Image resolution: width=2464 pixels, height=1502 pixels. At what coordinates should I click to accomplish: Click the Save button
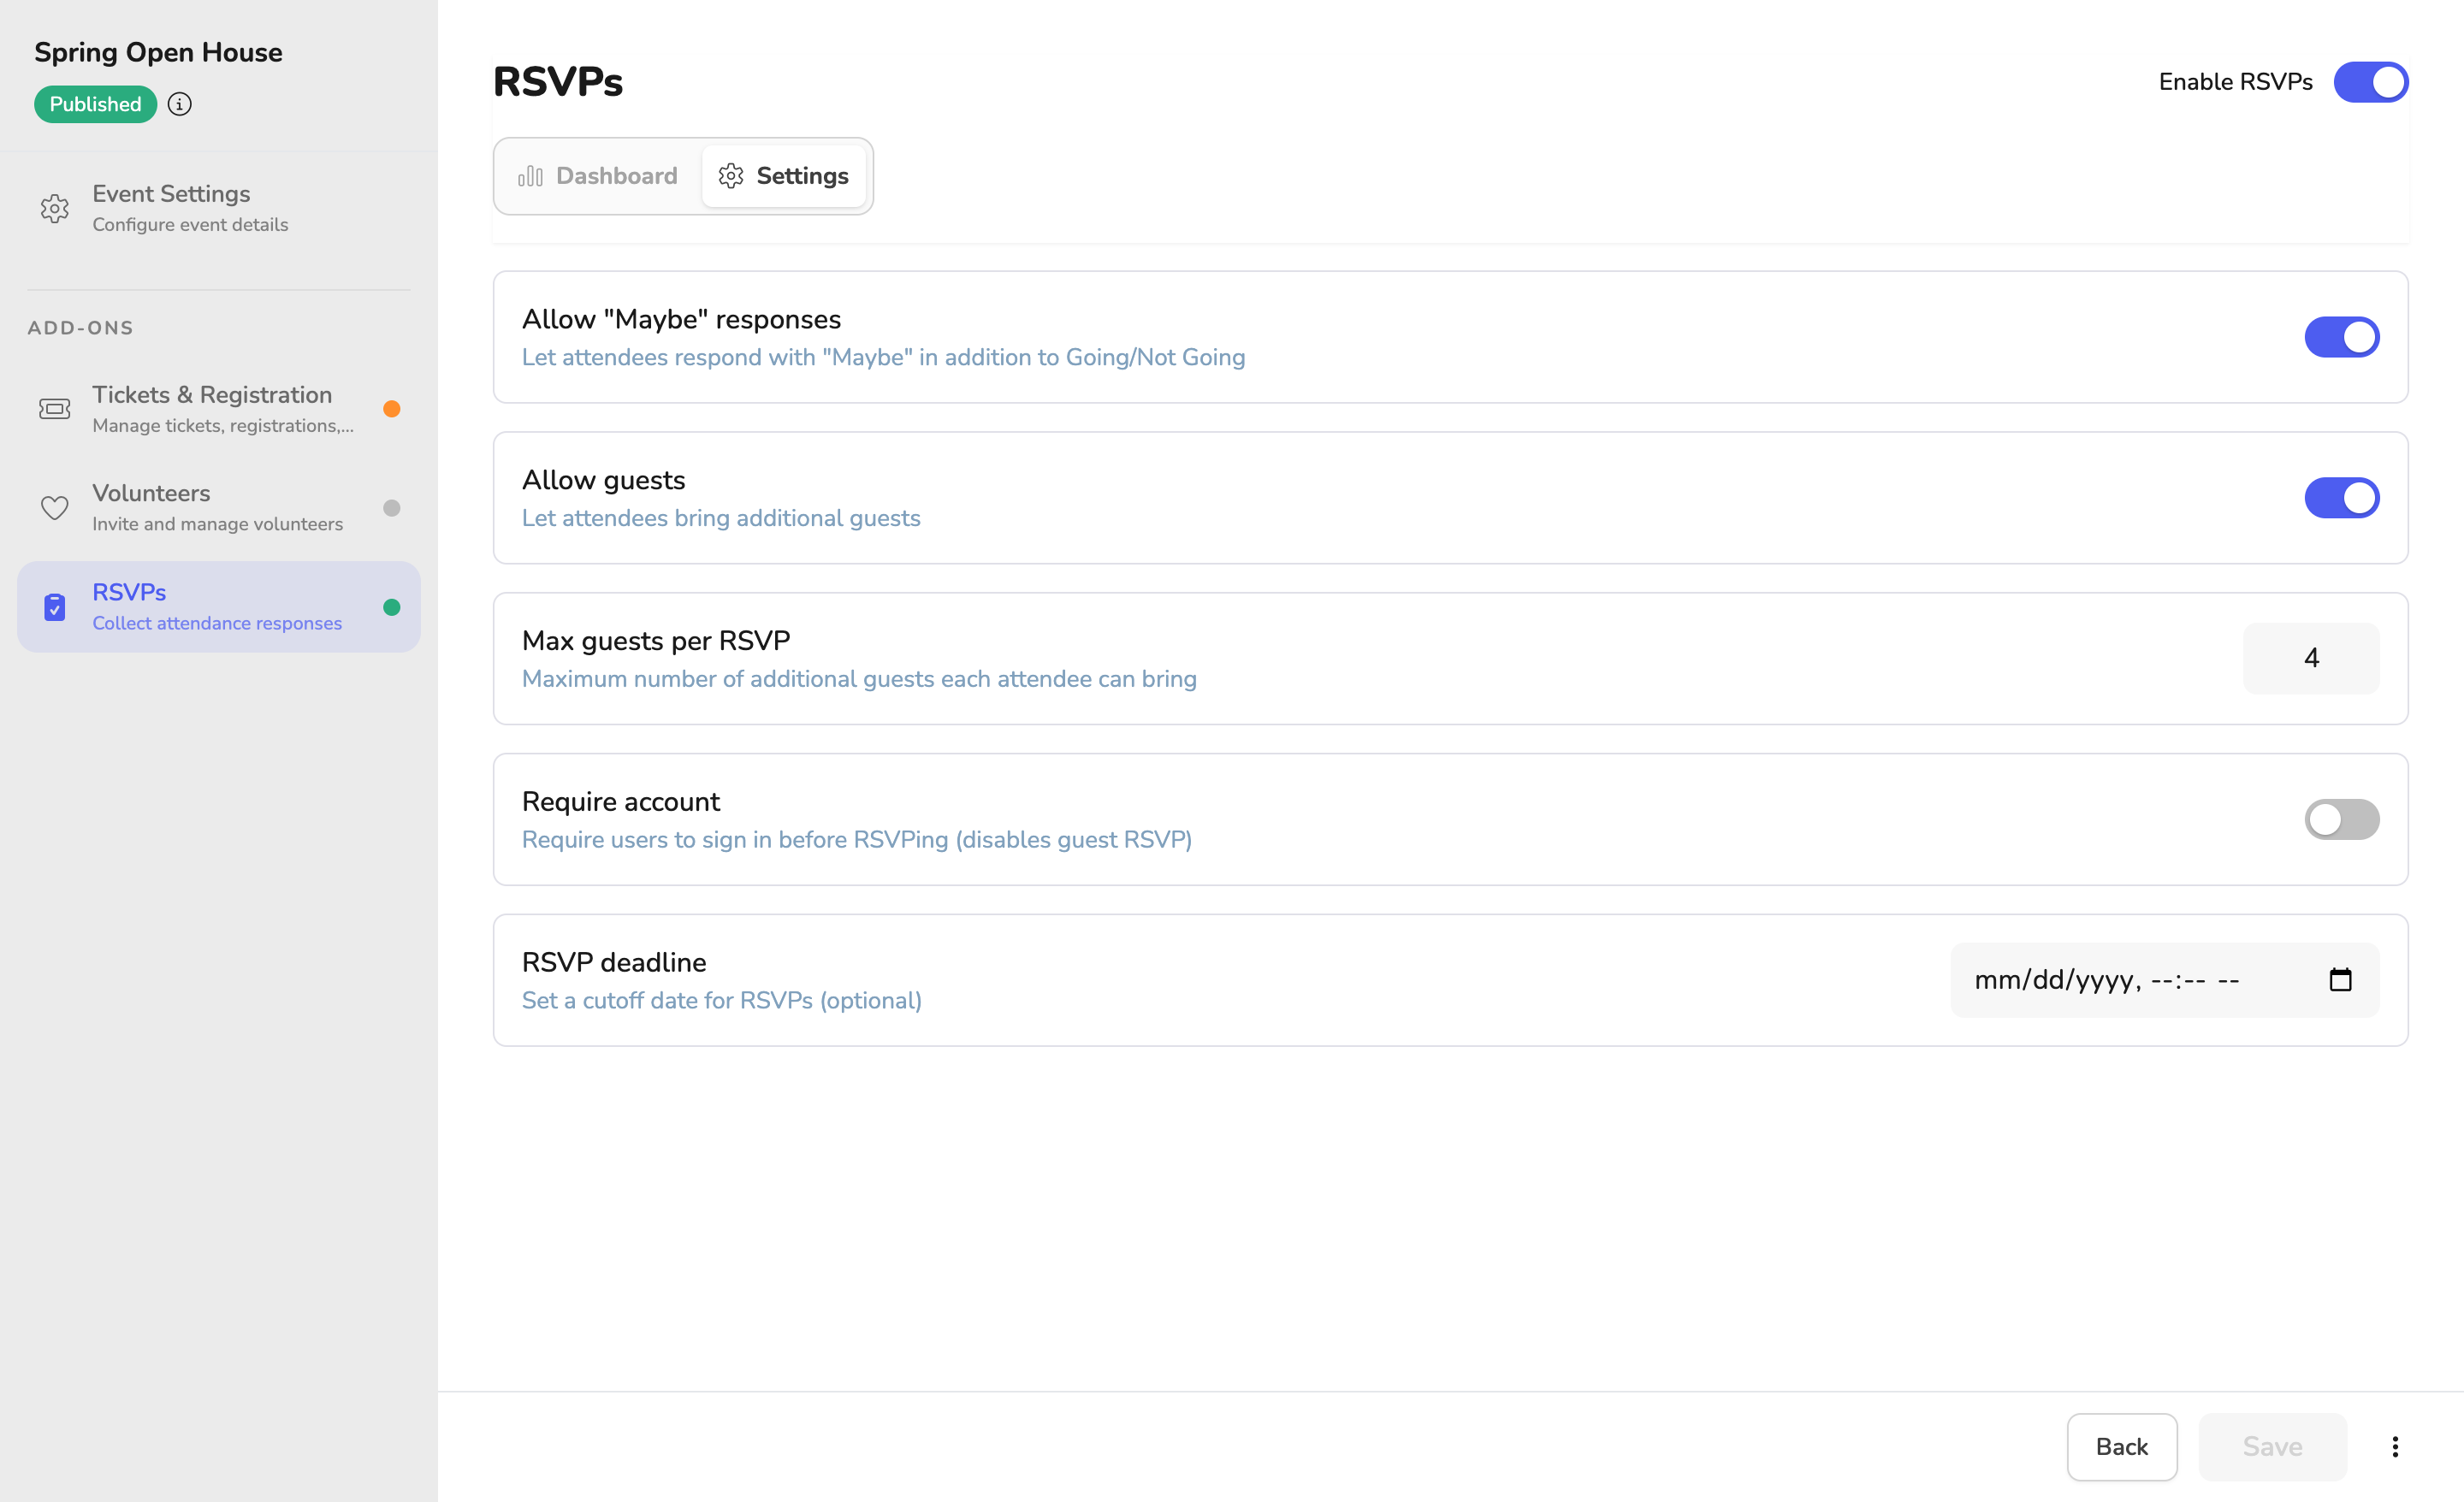pos(2272,1447)
